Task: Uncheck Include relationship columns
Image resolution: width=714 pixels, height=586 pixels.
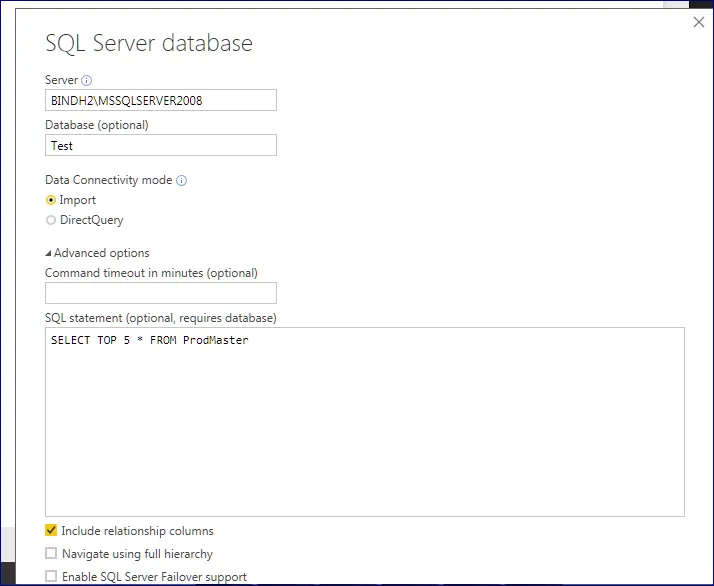Action: (51, 530)
